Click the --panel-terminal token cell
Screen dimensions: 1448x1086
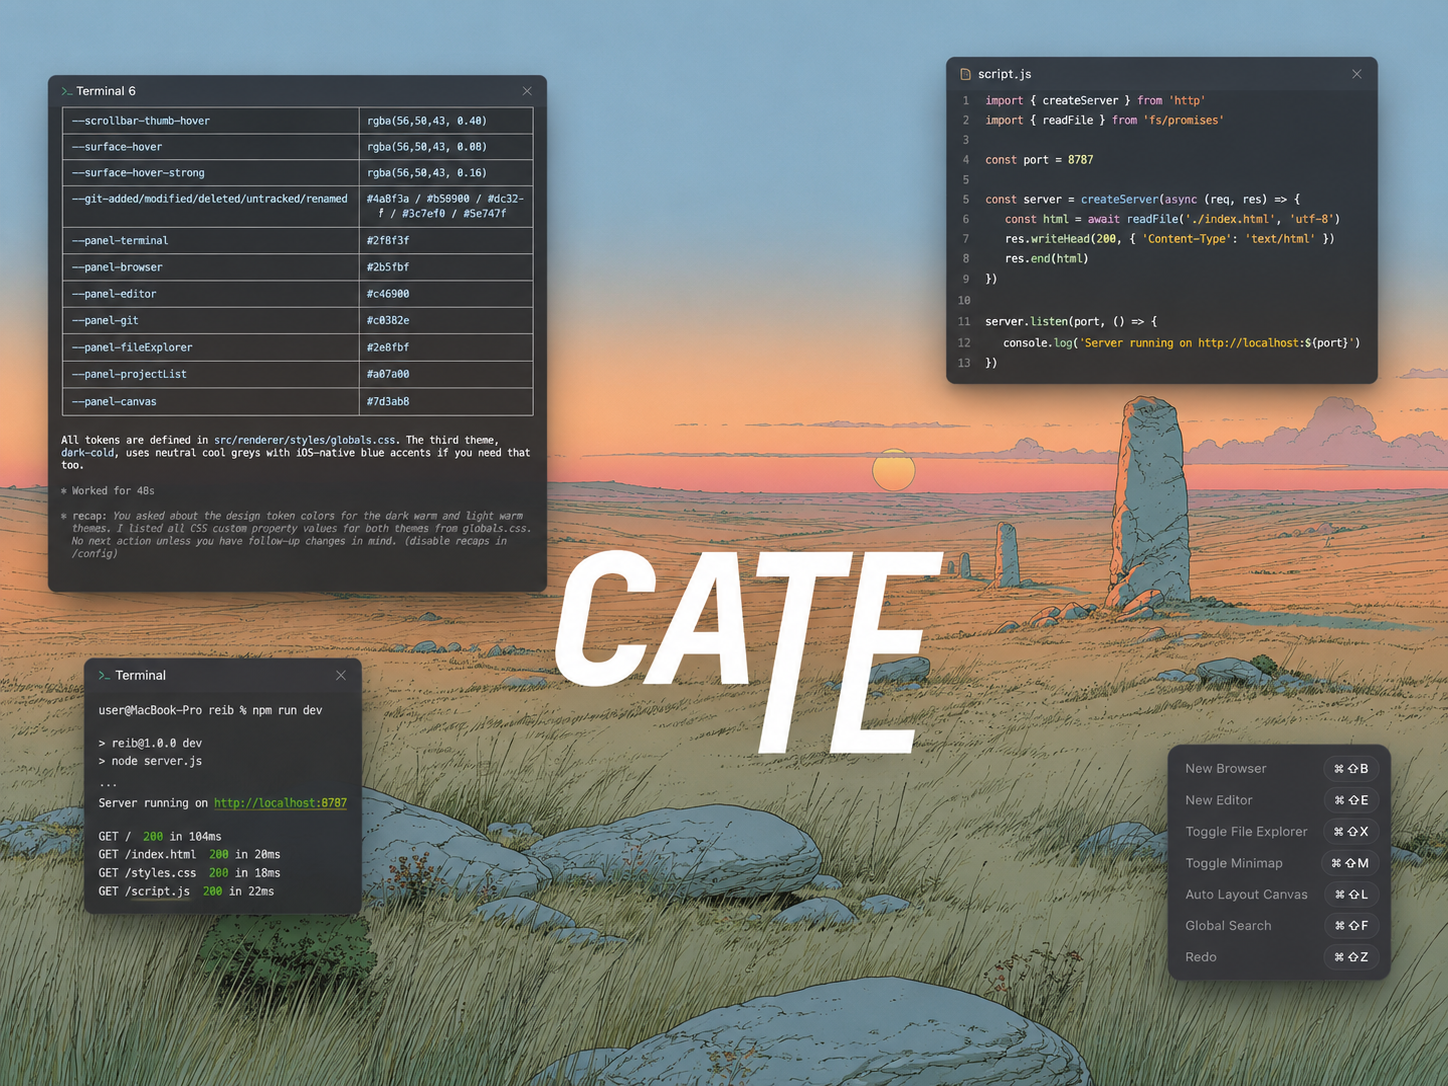210,241
